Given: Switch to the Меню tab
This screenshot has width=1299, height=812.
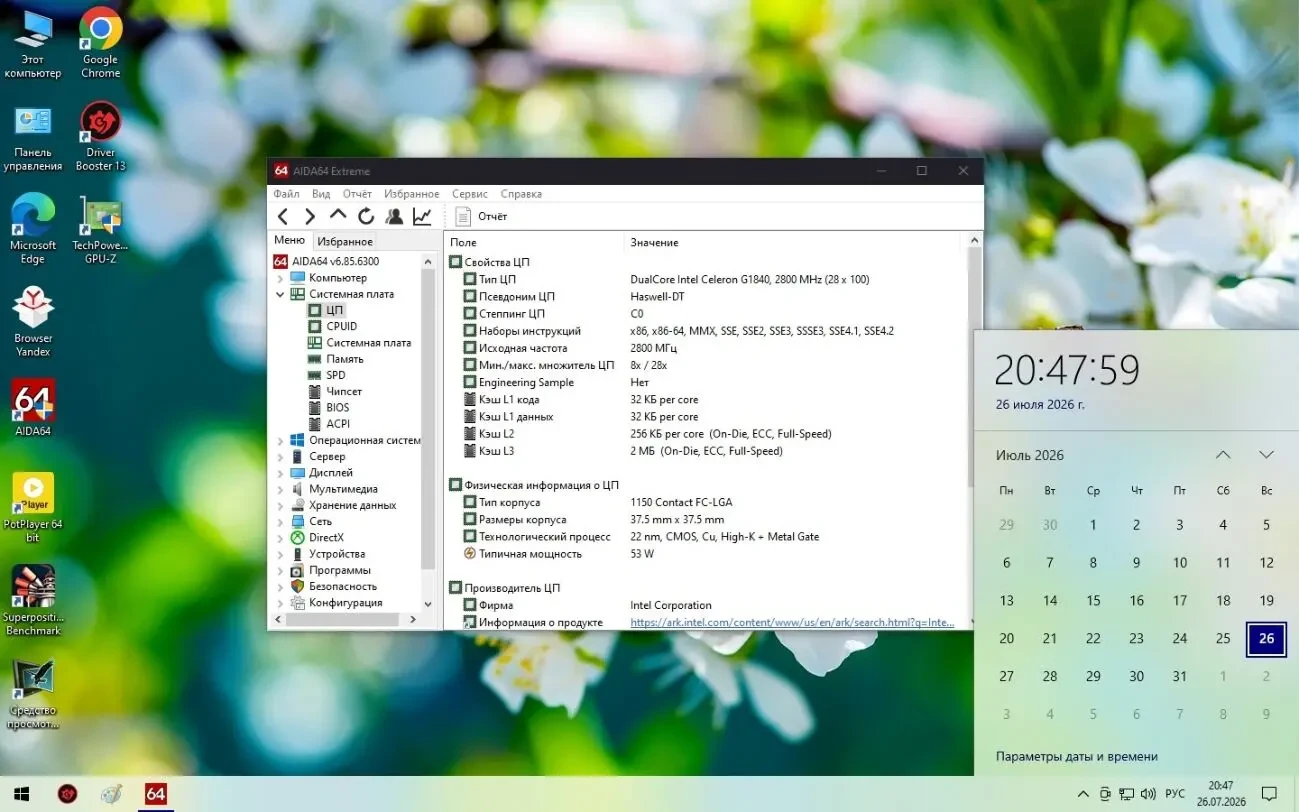Looking at the screenshot, I should point(289,240).
